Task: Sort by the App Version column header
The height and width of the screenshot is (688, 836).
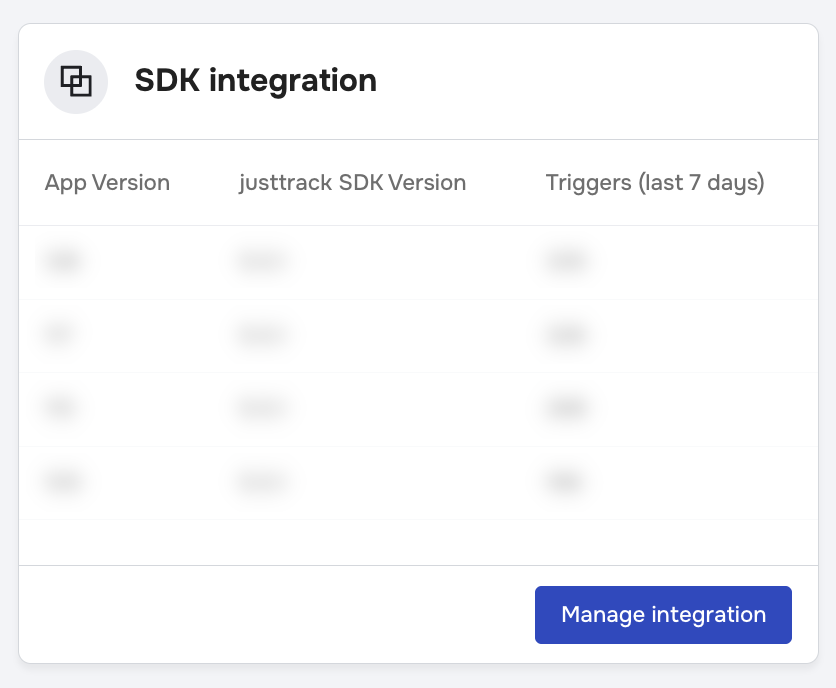Action: (x=107, y=183)
